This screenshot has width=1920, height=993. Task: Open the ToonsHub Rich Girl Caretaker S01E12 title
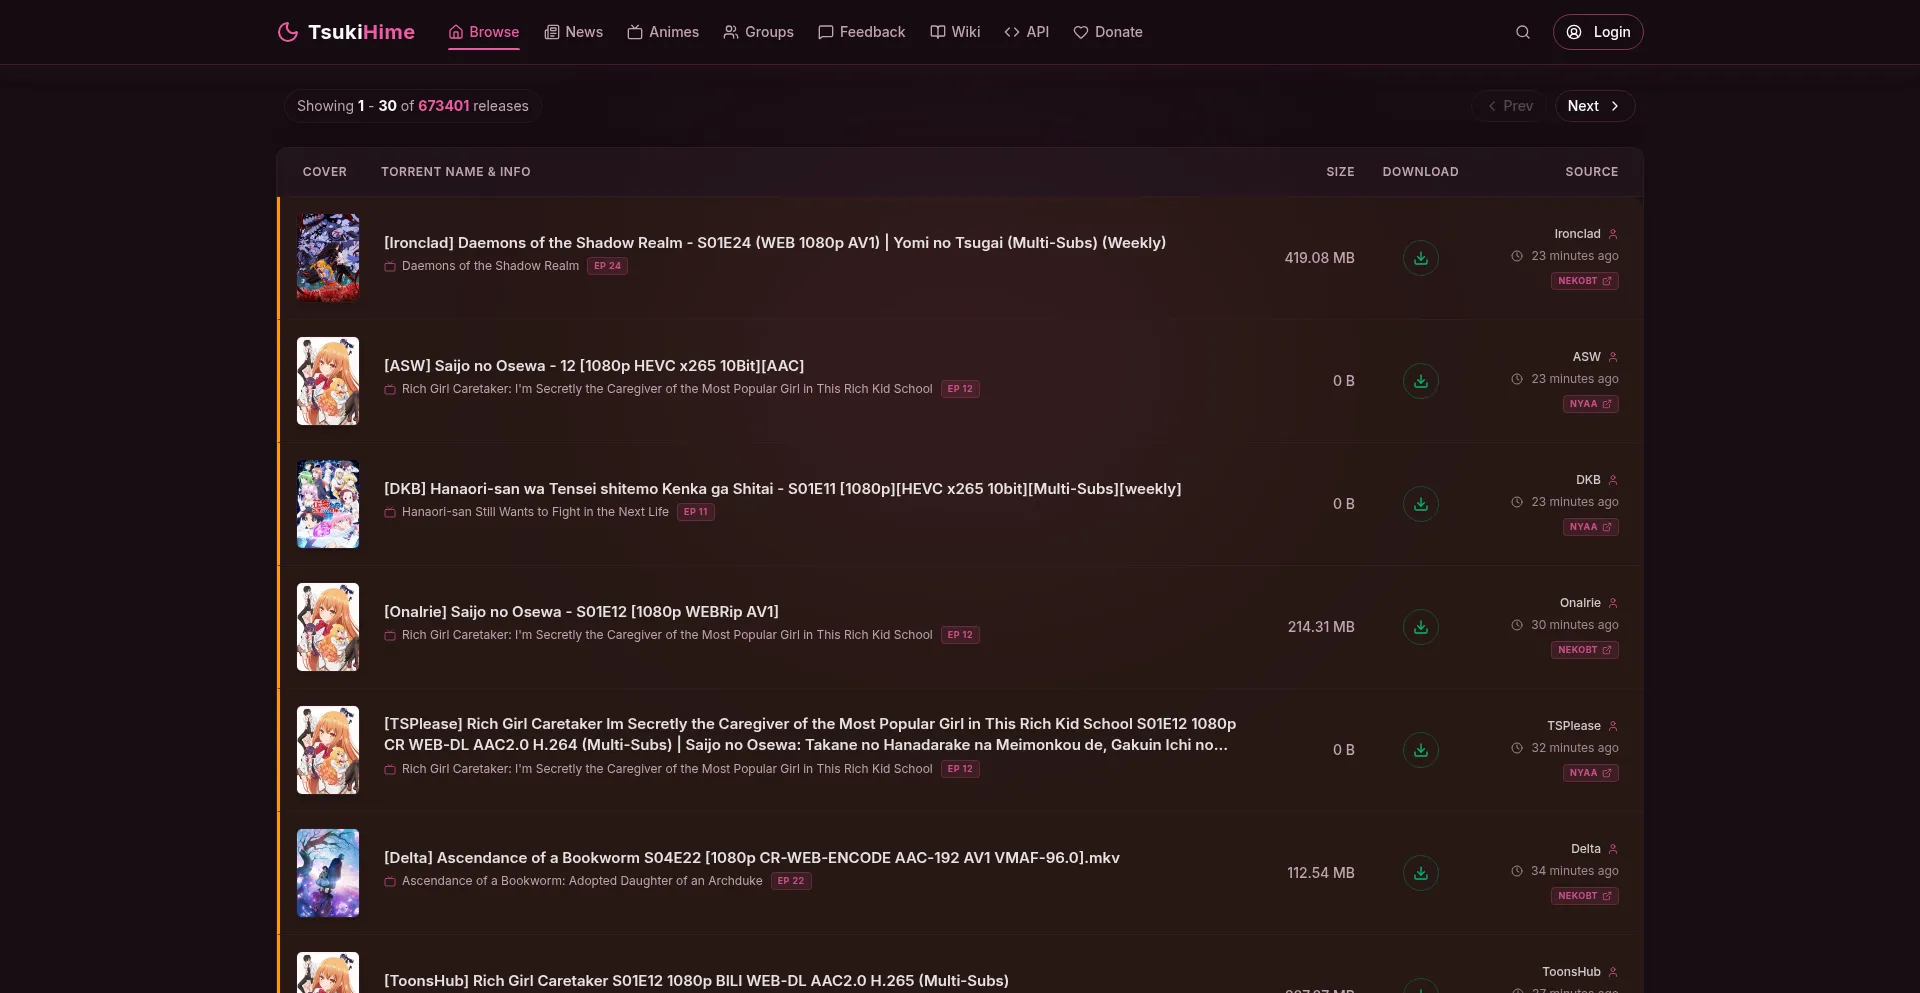(x=696, y=981)
